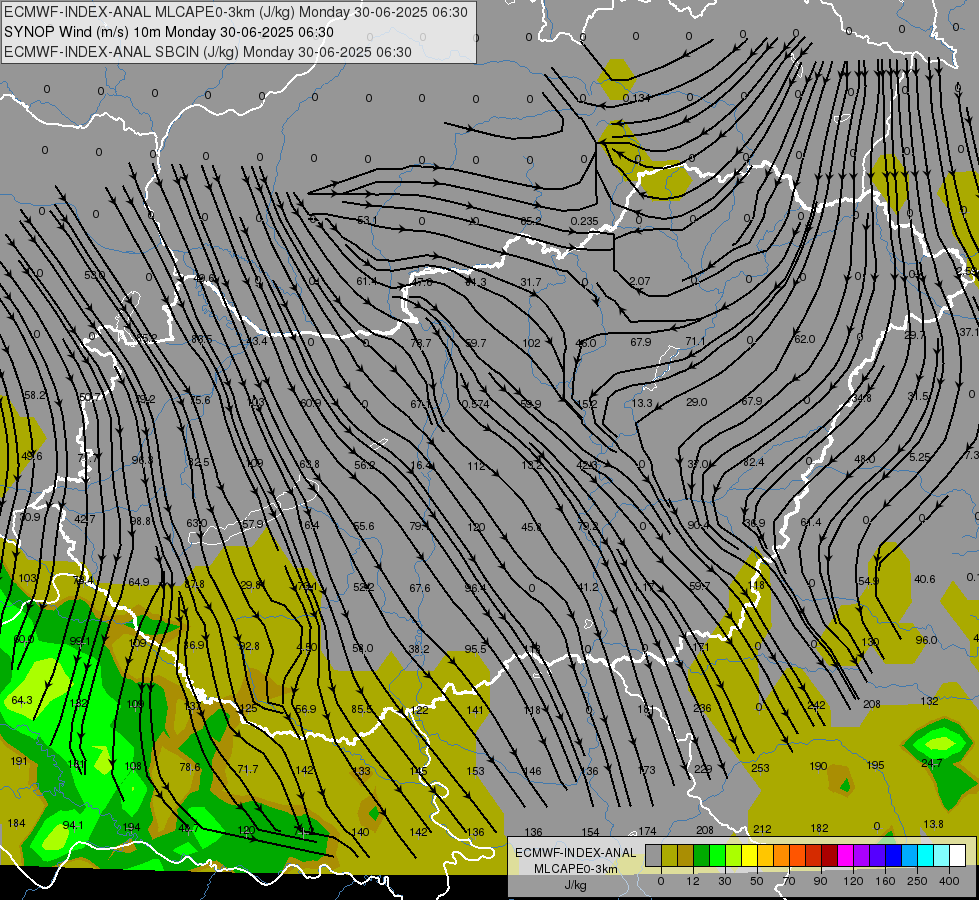This screenshot has height=900, width=979.
Task: Click the map value '253'
Action: click(x=760, y=768)
